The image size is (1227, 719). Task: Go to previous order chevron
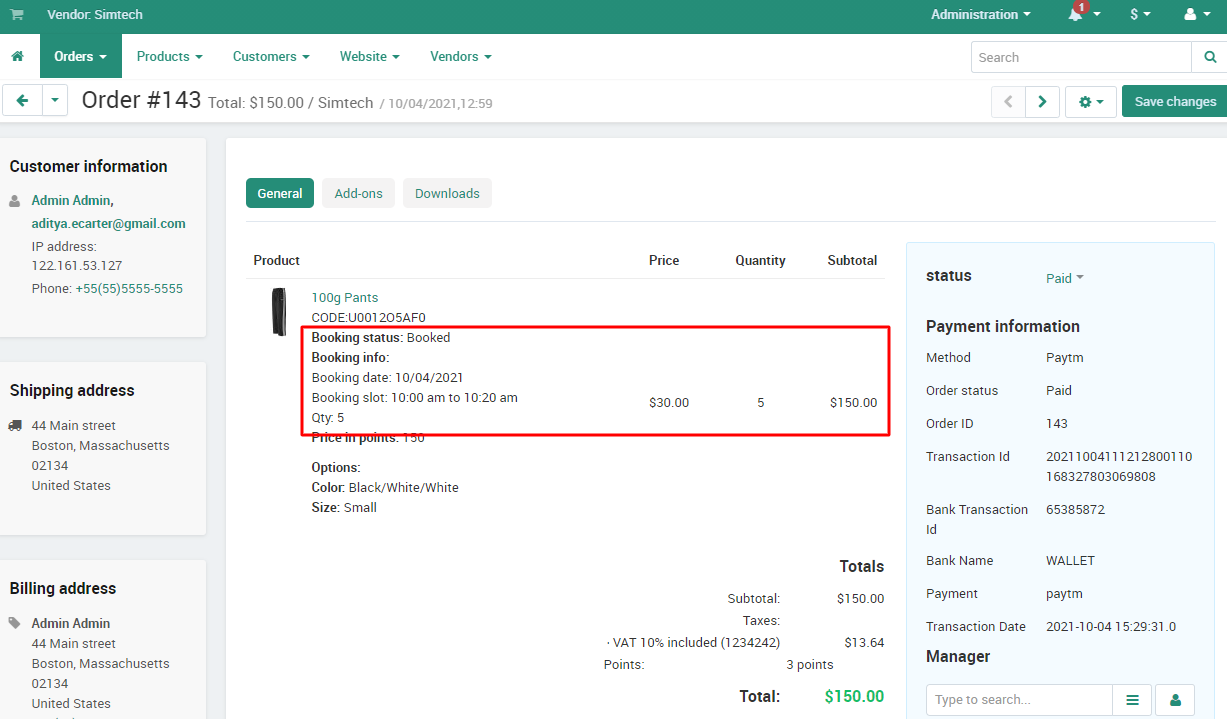(x=1008, y=101)
